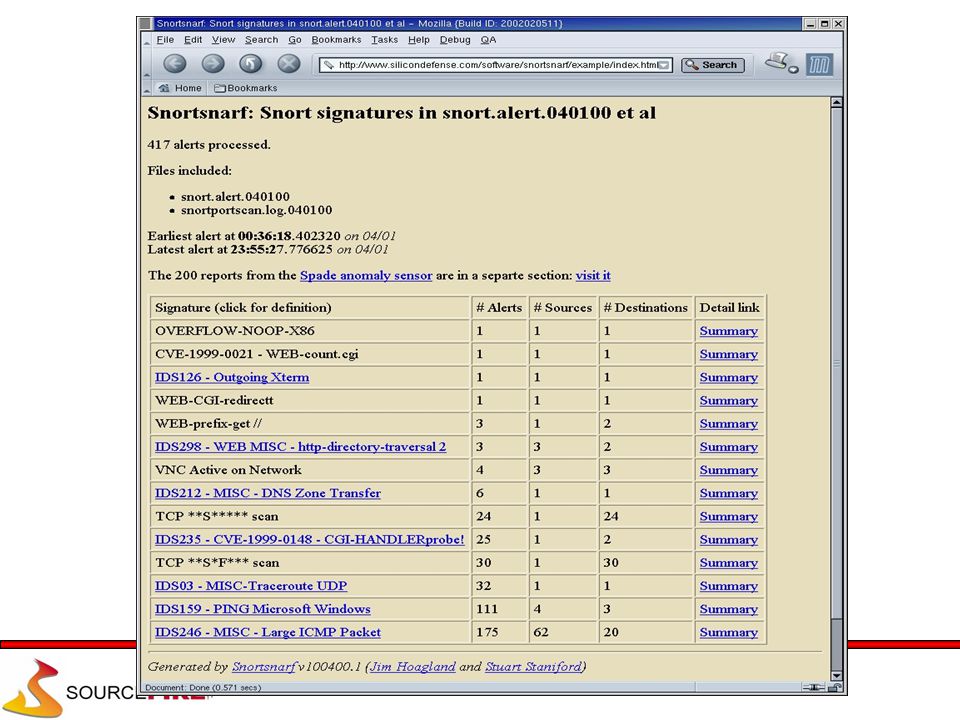Image resolution: width=960 pixels, height=720 pixels.
Task: Collapse the navigation toolbar grippy
Action: point(146,64)
